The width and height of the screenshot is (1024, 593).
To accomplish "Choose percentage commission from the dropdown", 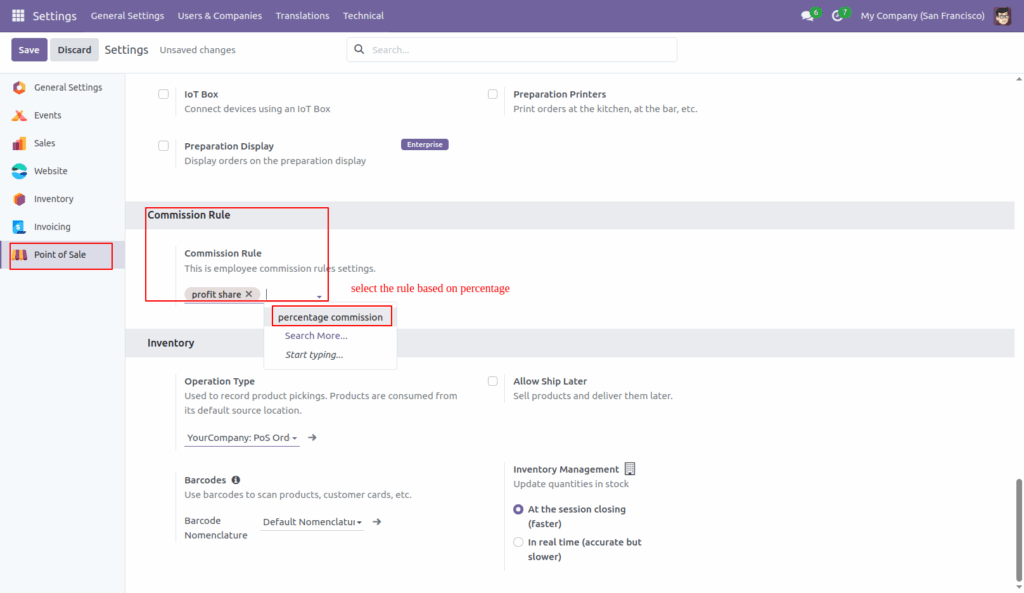I will click(x=331, y=315).
